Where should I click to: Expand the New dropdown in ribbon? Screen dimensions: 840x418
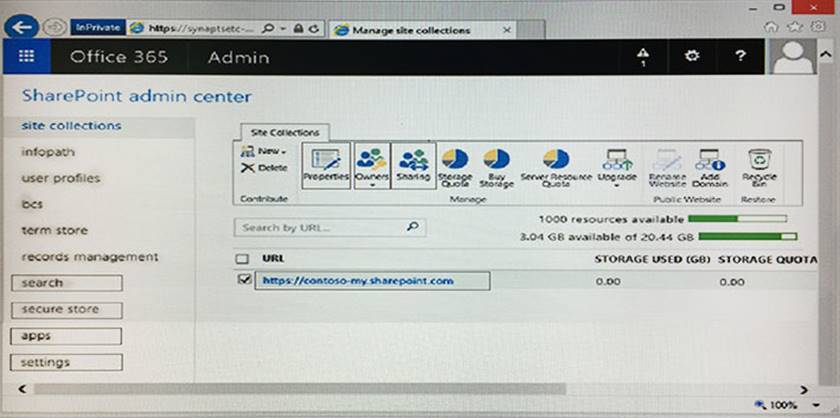click(x=265, y=151)
